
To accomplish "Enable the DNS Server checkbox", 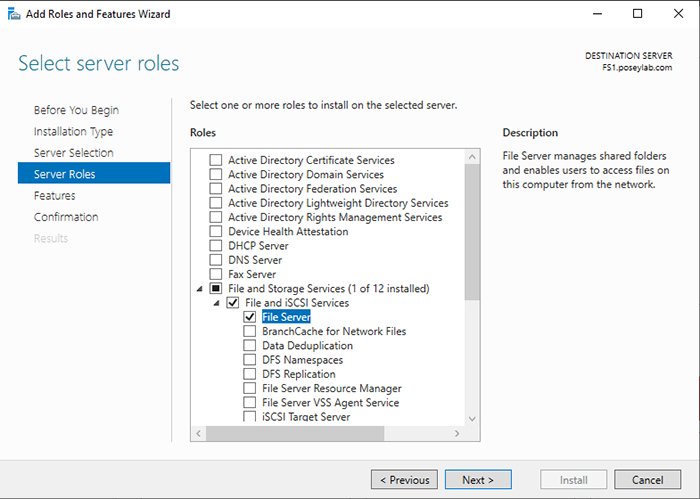I will (215, 260).
